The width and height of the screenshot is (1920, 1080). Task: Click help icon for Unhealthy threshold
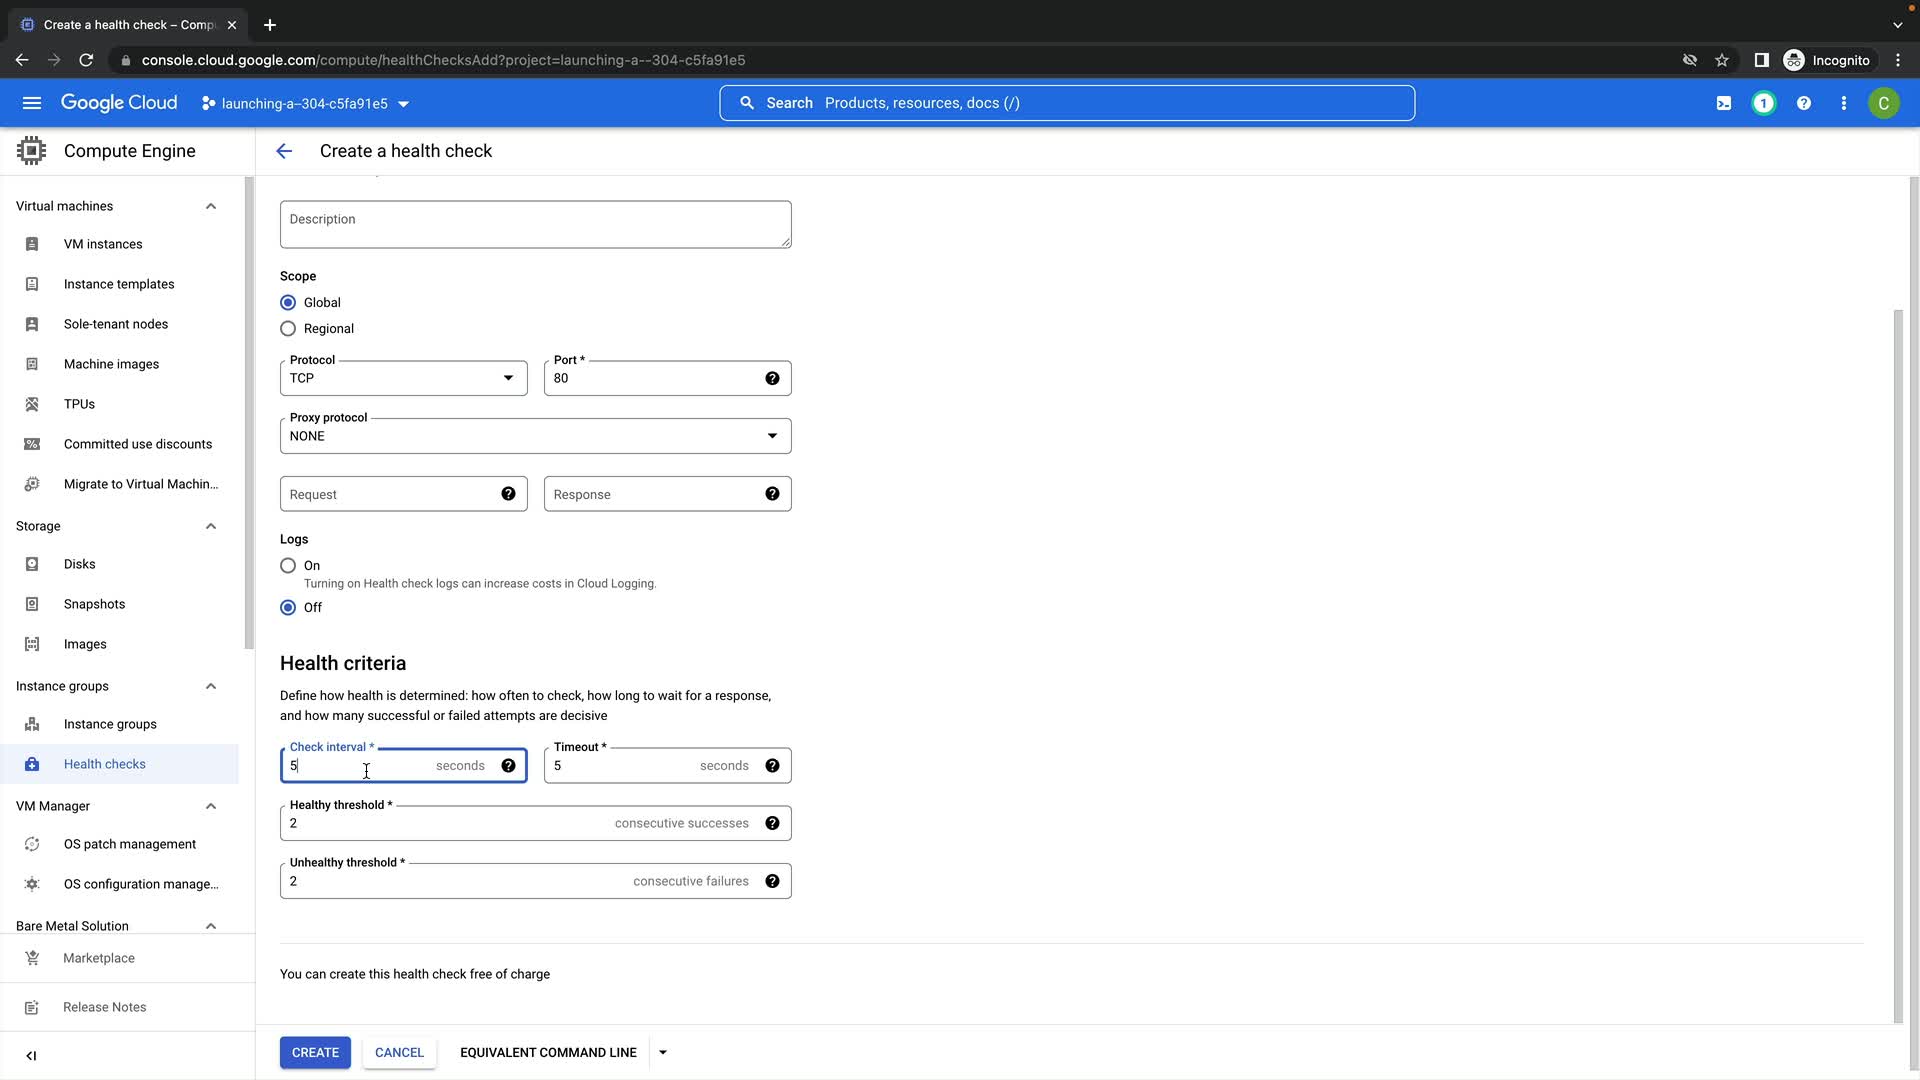(x=772, y=881)
